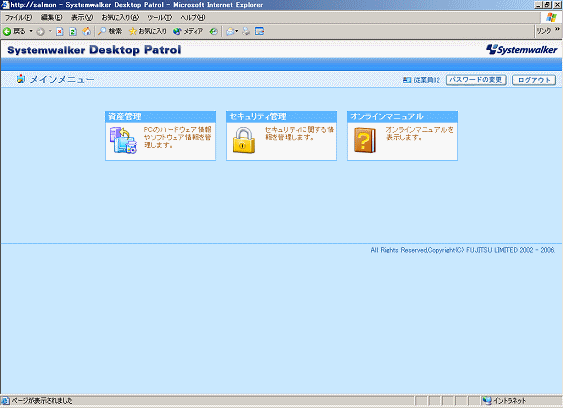Expand the リンク links bar chevron
The height and width of the screenshot is (408, 563).
(557, 29)
